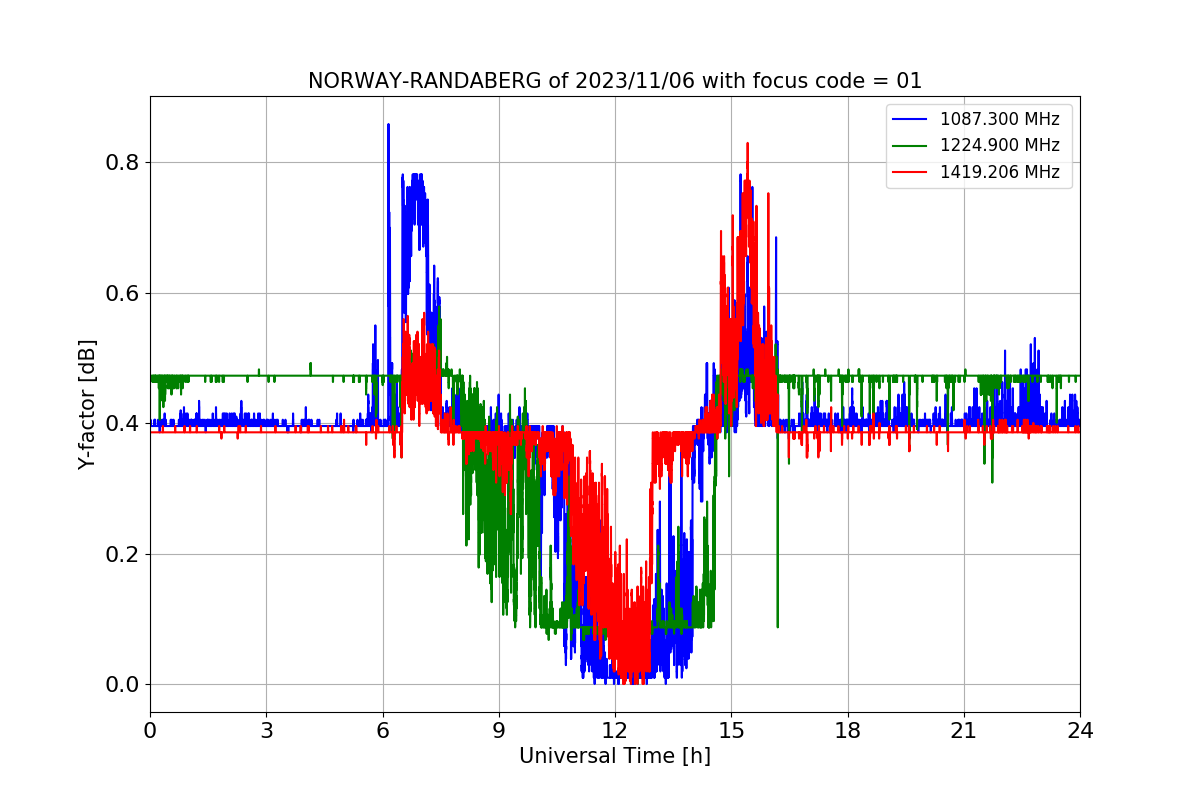
Task: Click the y-axis tick label 0.2
Action: (x=123, y=554)
